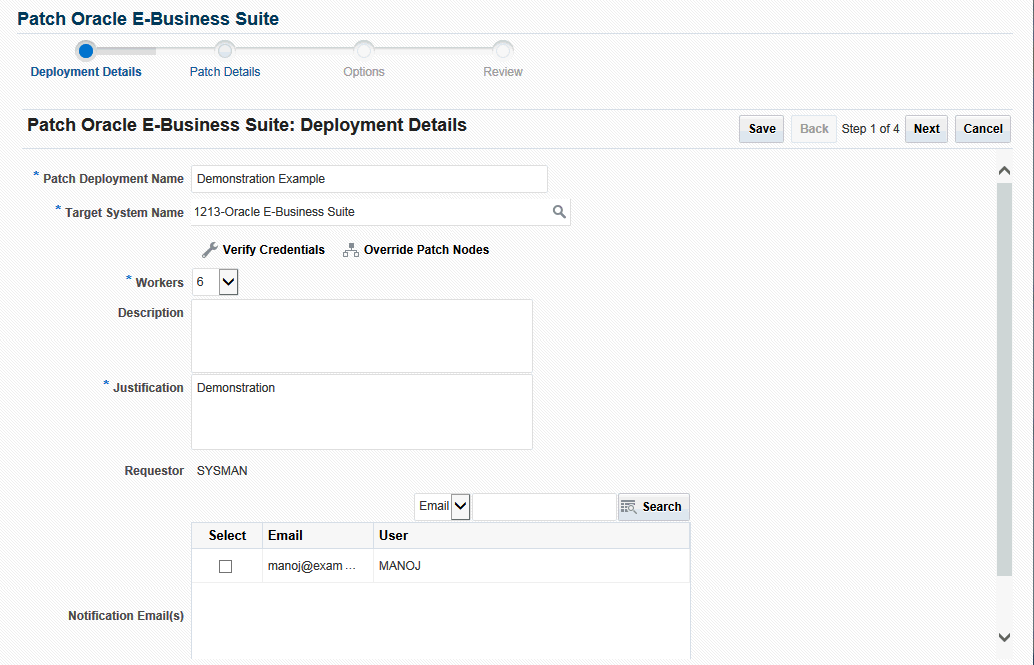Go to Patch Details step label
The width and height of the screenshot is (1034, 665).
coord(225,72)
